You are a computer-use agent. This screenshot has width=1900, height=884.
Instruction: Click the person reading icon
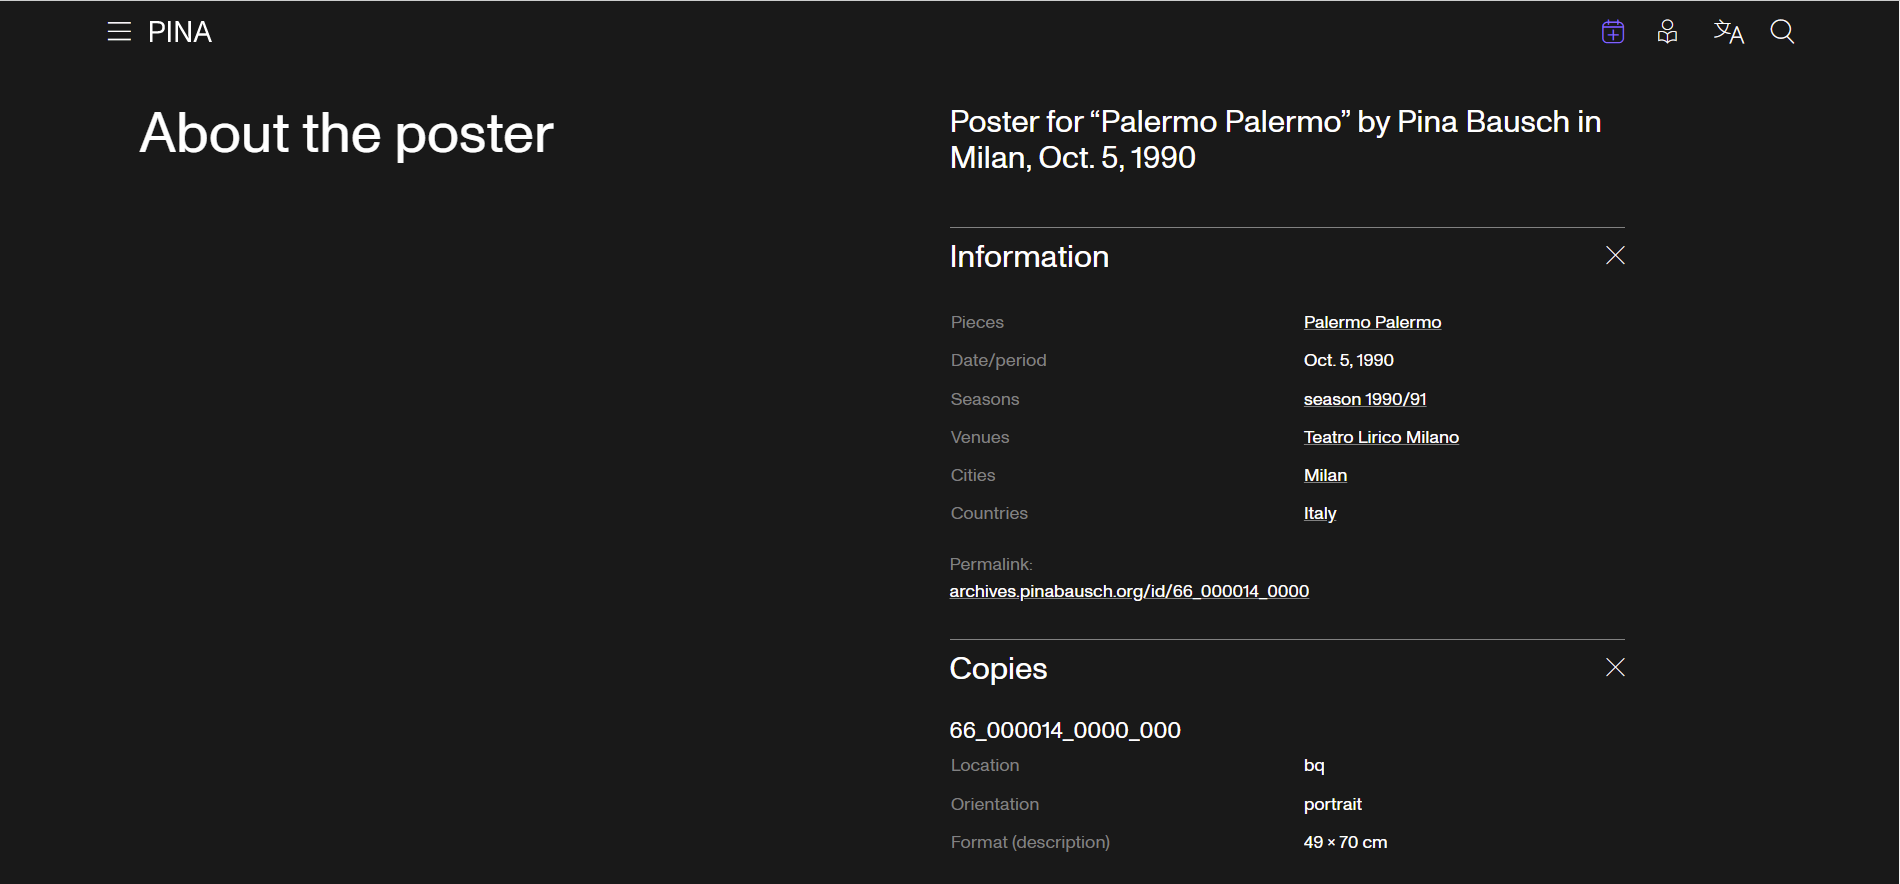1667,32
